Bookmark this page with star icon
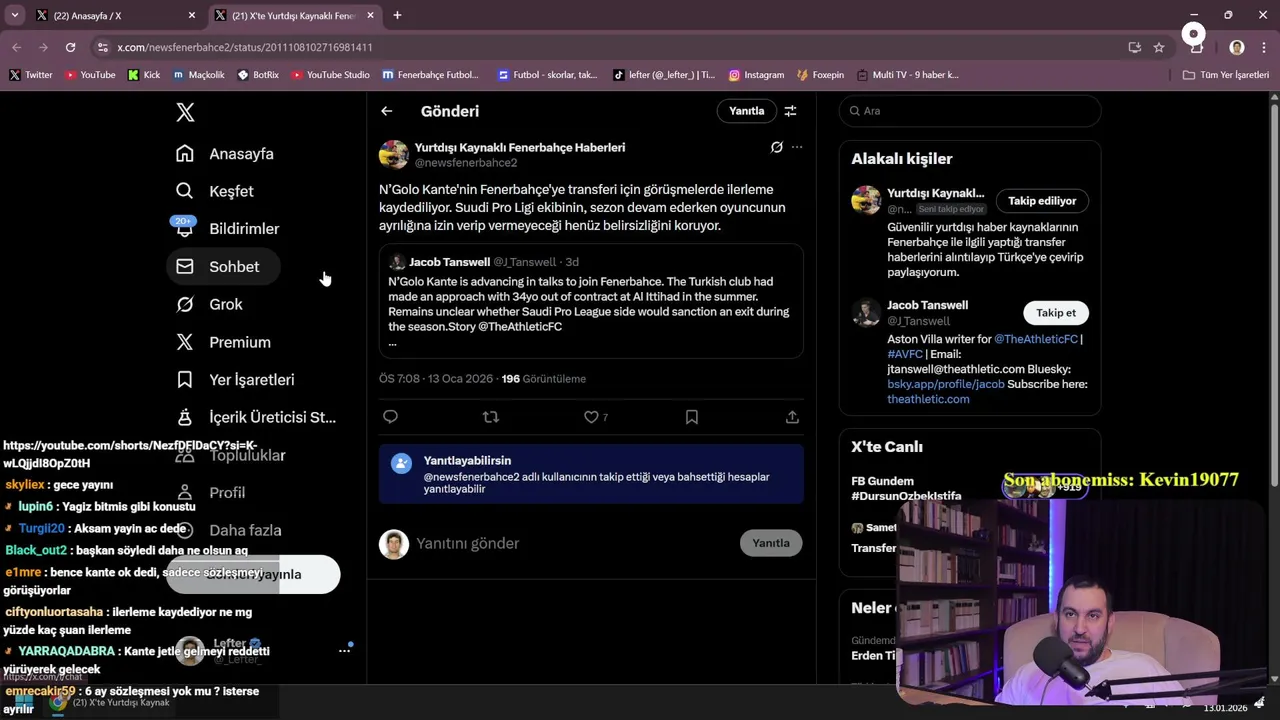Viewport: 1280px width, 720px height. coord(1159,47)
